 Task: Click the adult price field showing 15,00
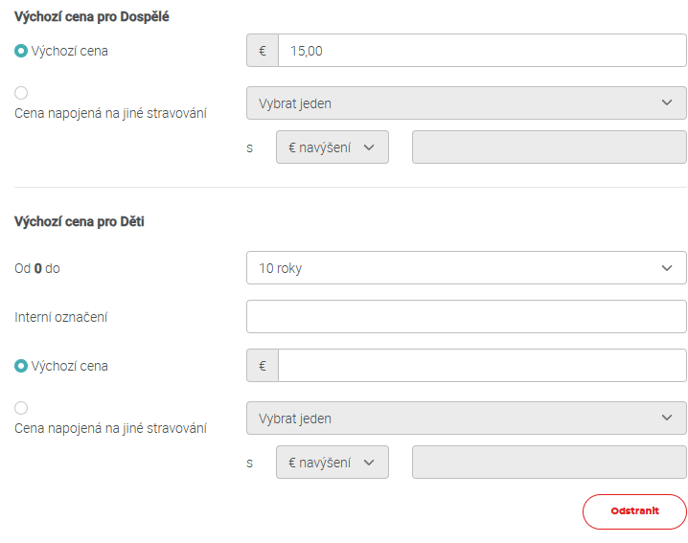coord(482,51)
